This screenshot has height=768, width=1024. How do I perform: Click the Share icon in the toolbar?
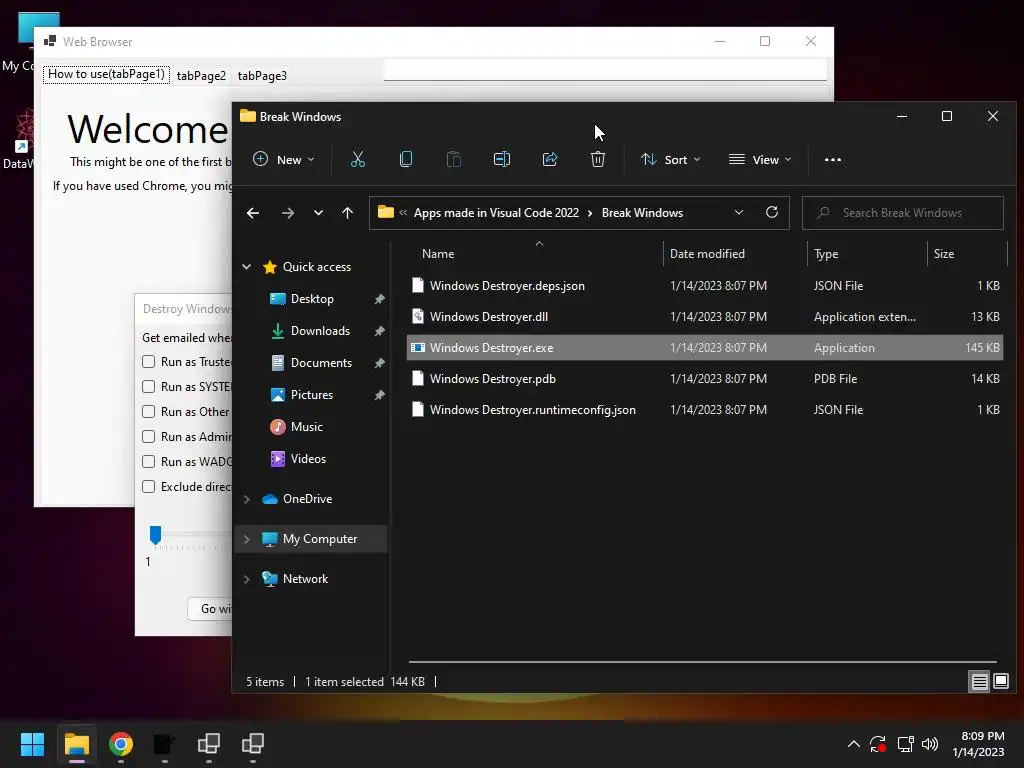pyautogui.click(x=550, y=159)
